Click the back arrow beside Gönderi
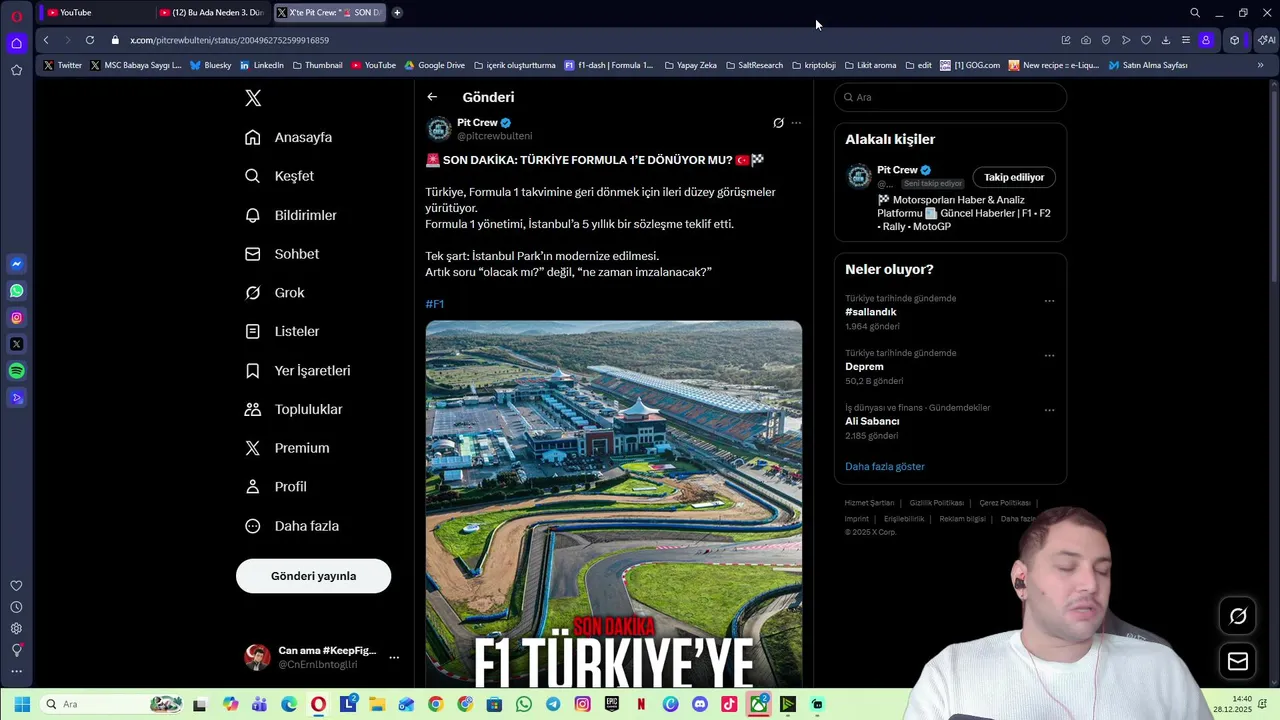1280x720 pixels. click(432, 97)
